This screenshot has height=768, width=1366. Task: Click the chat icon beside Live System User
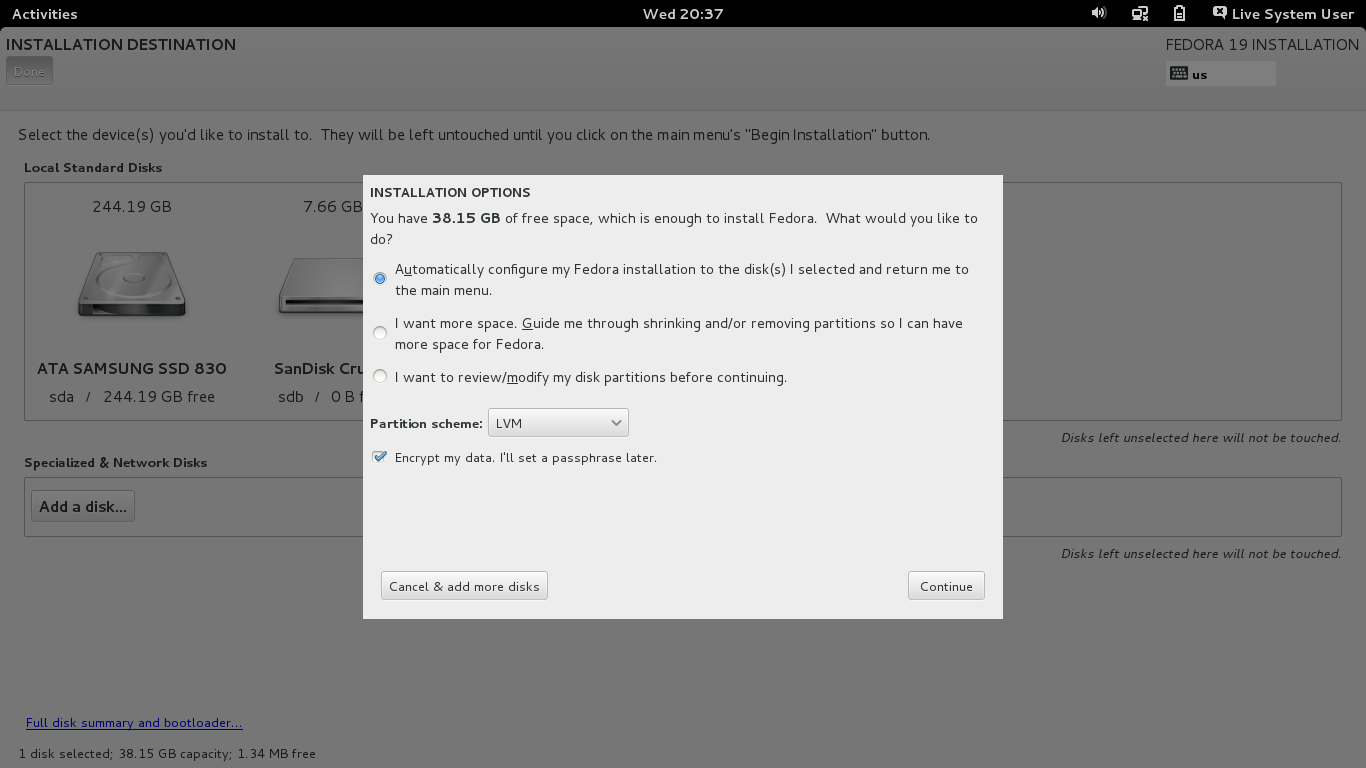pos(1219,13)
